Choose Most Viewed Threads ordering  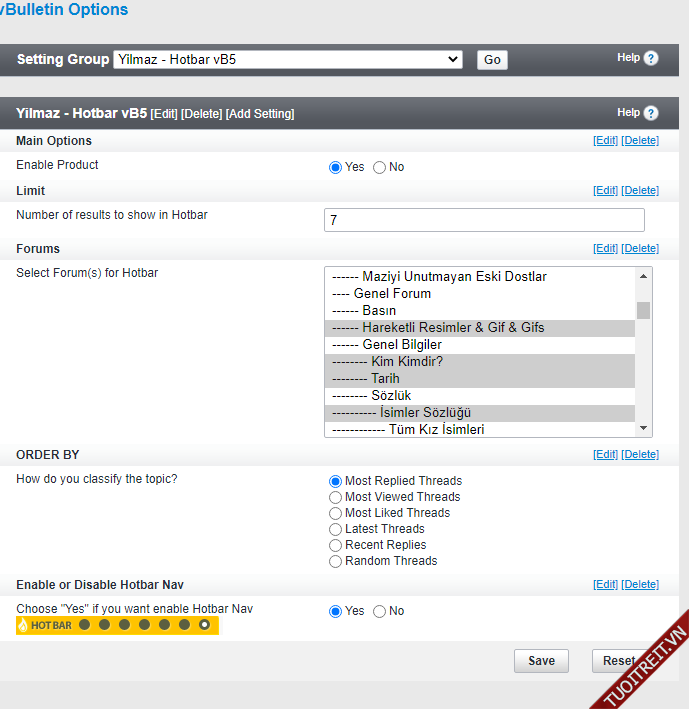[x=336, y=497]
